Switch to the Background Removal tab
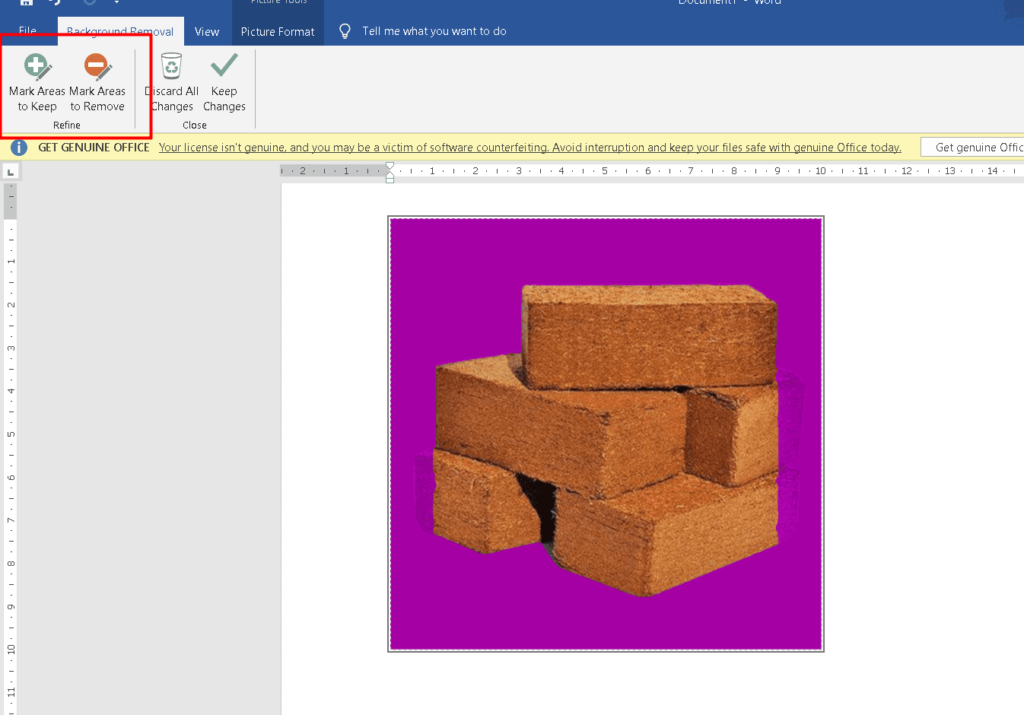This screenshot has height=715, width=1024. click(x=120, y=31)
